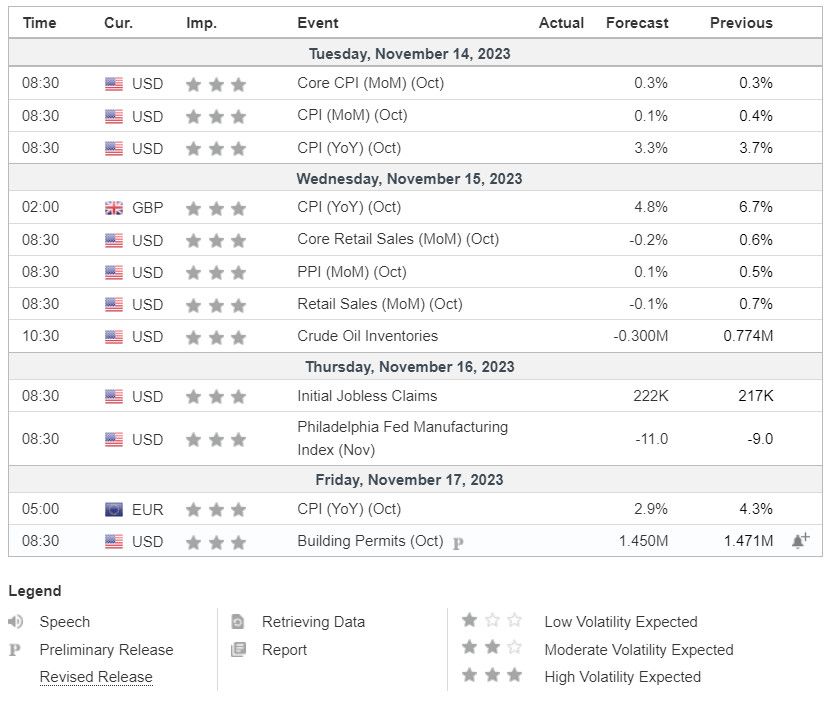Click the UK flag icon beside GBP
This screenshot has width=829, height=712.
click(x=114, y=208)
